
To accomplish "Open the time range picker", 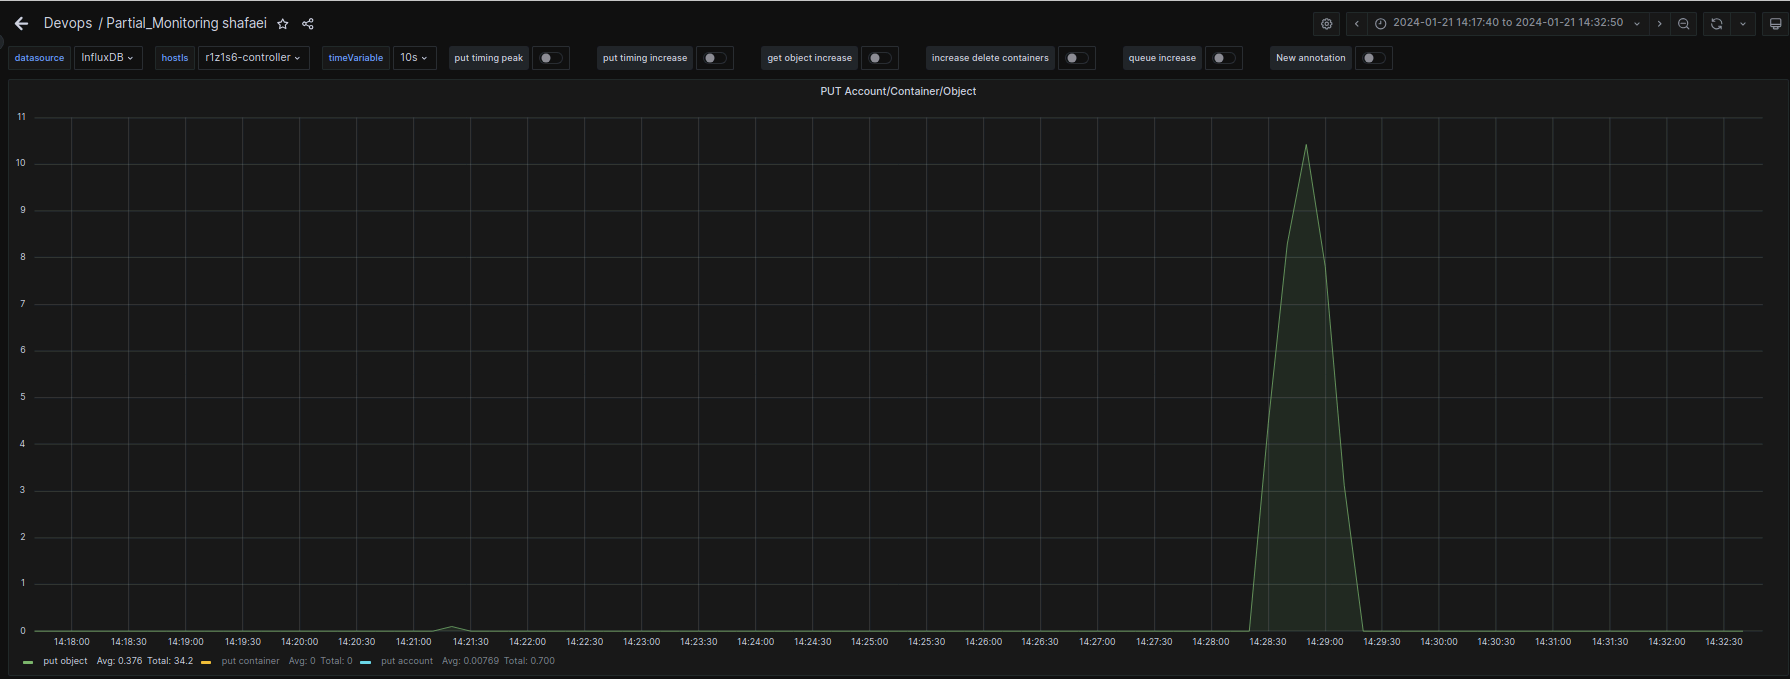I will 1508,23.
